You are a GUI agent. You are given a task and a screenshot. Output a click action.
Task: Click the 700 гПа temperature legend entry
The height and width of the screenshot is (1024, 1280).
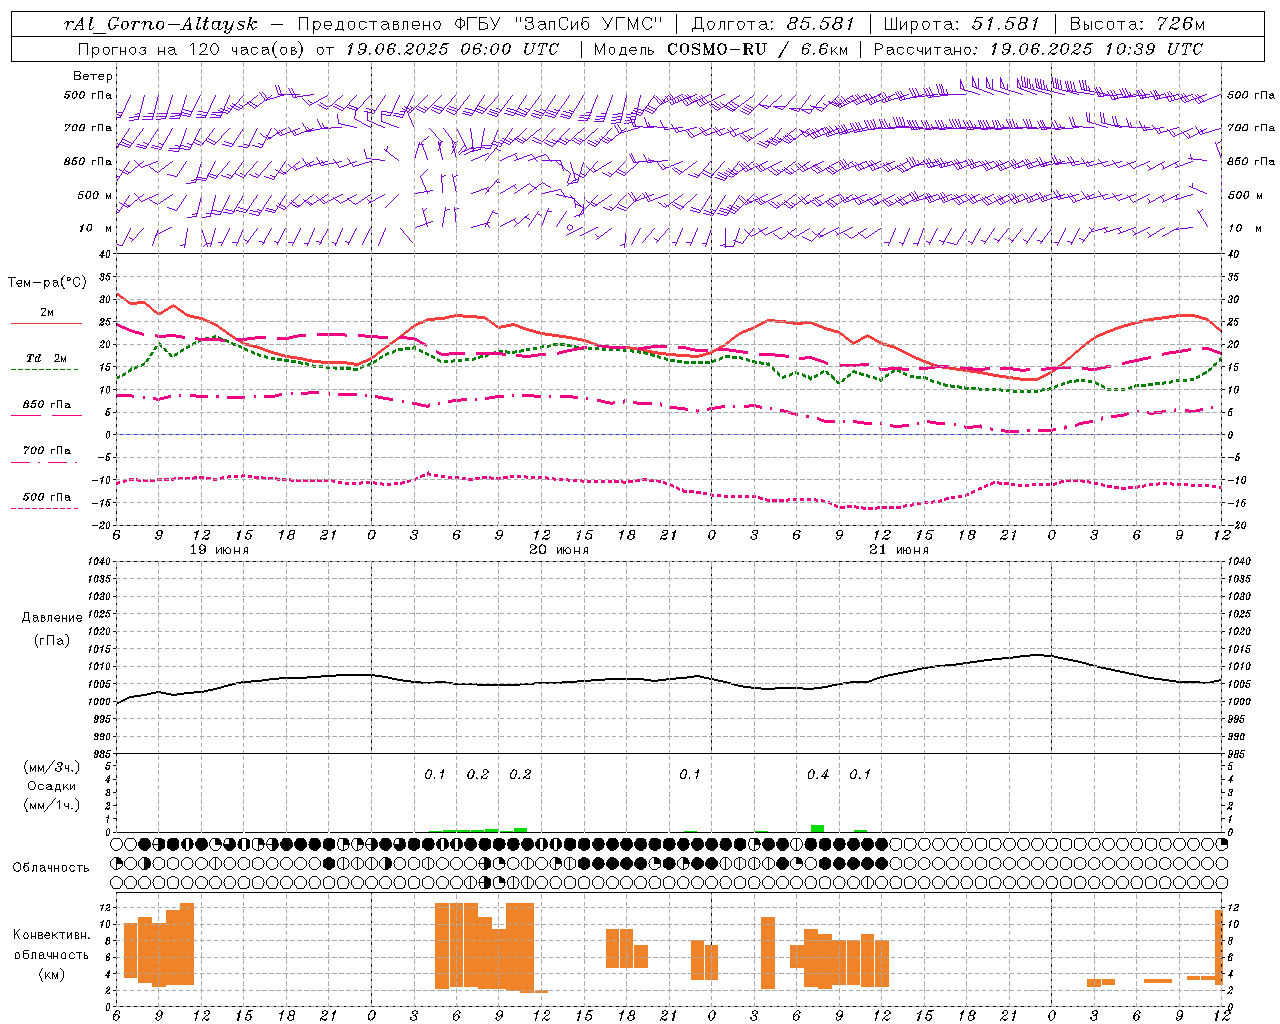pyautogui.click(x=47, y=451)
